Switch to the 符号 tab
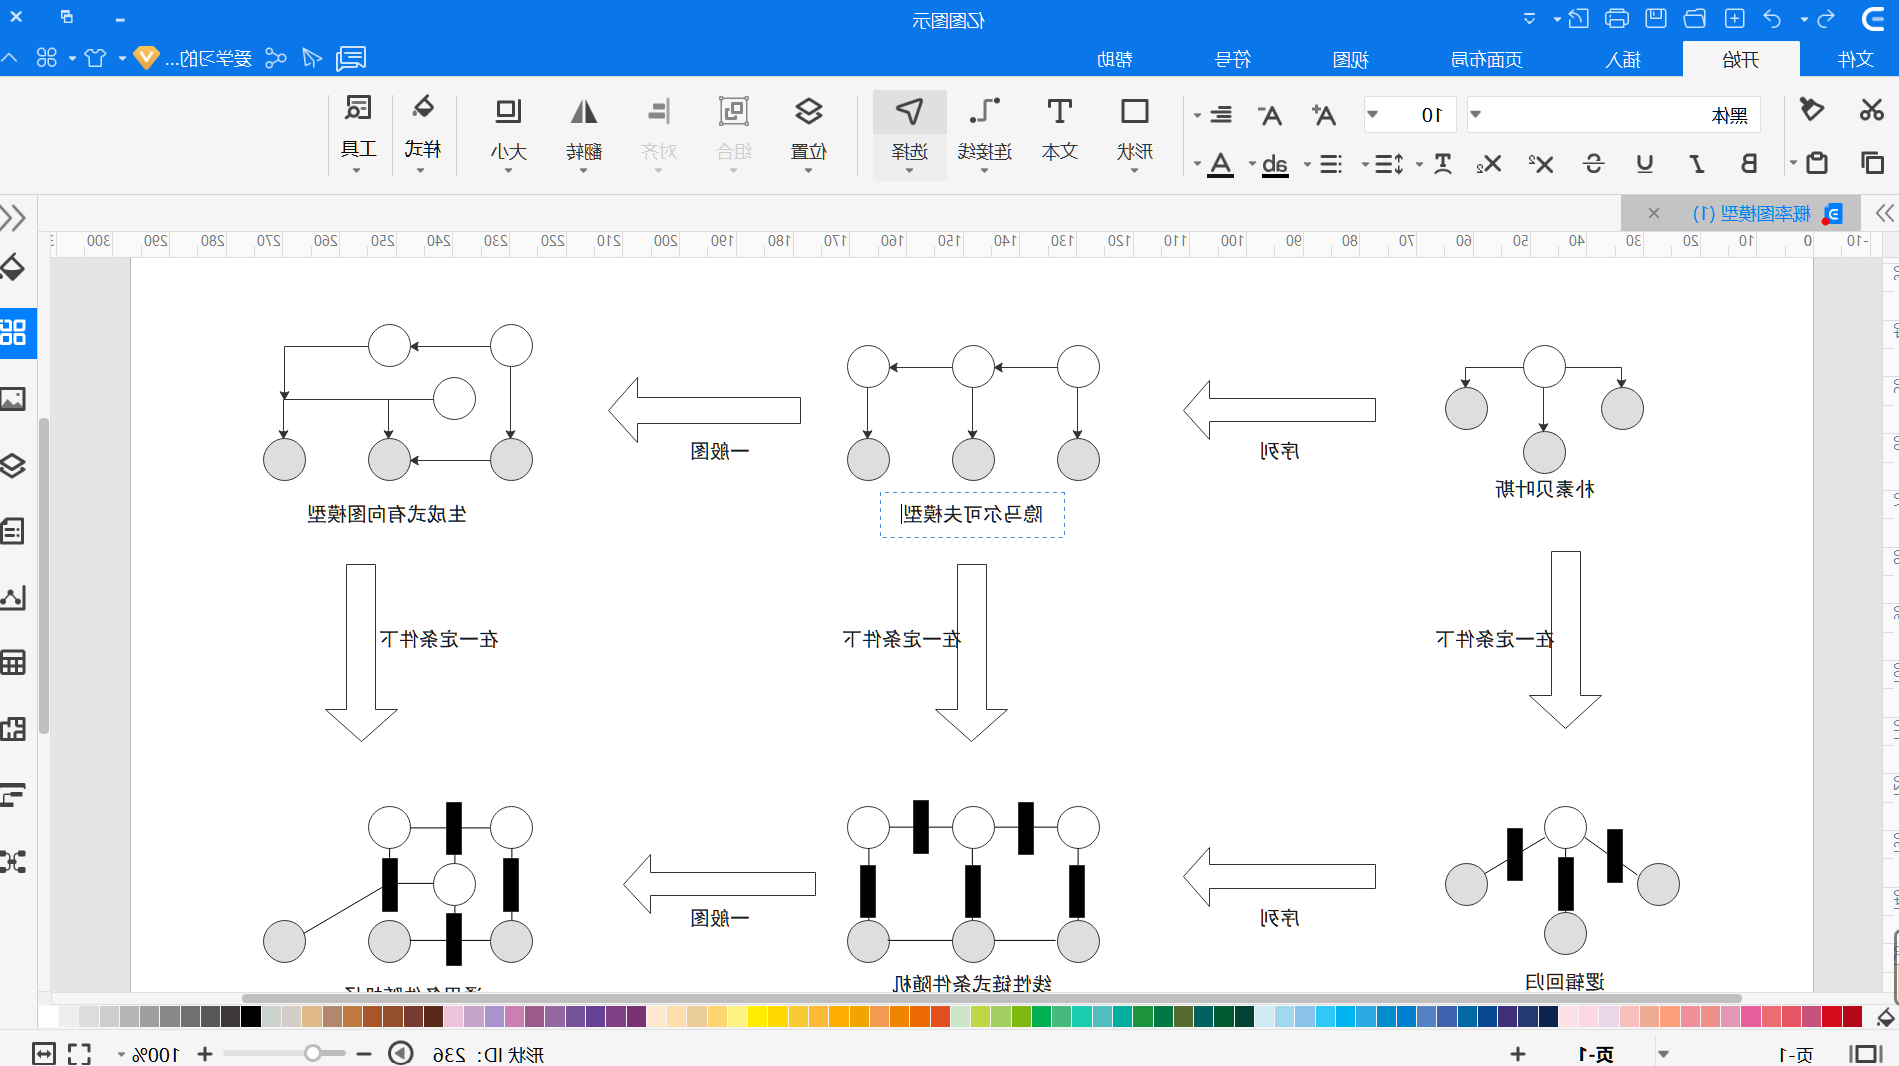 (x=1232, y=59)
